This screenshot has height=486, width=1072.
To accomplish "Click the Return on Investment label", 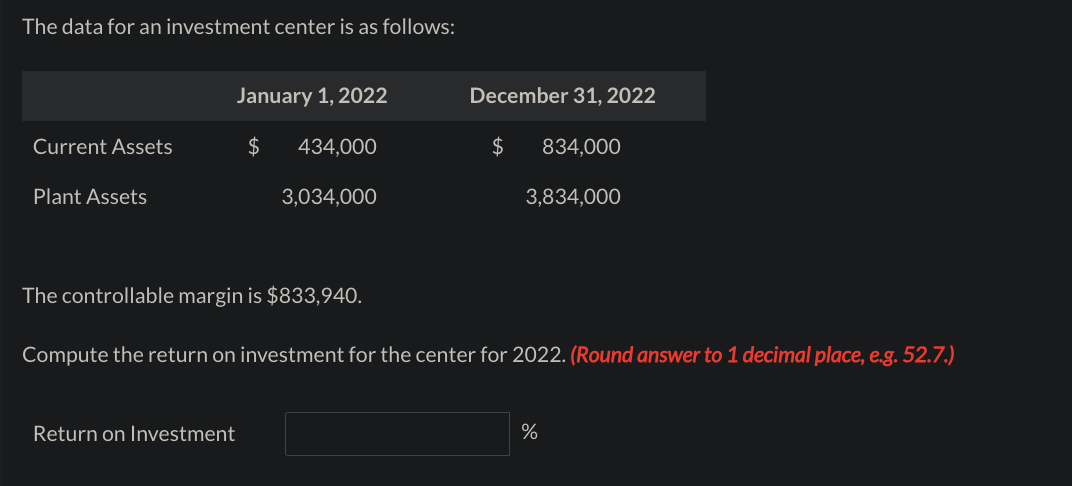I will point(134,433).
